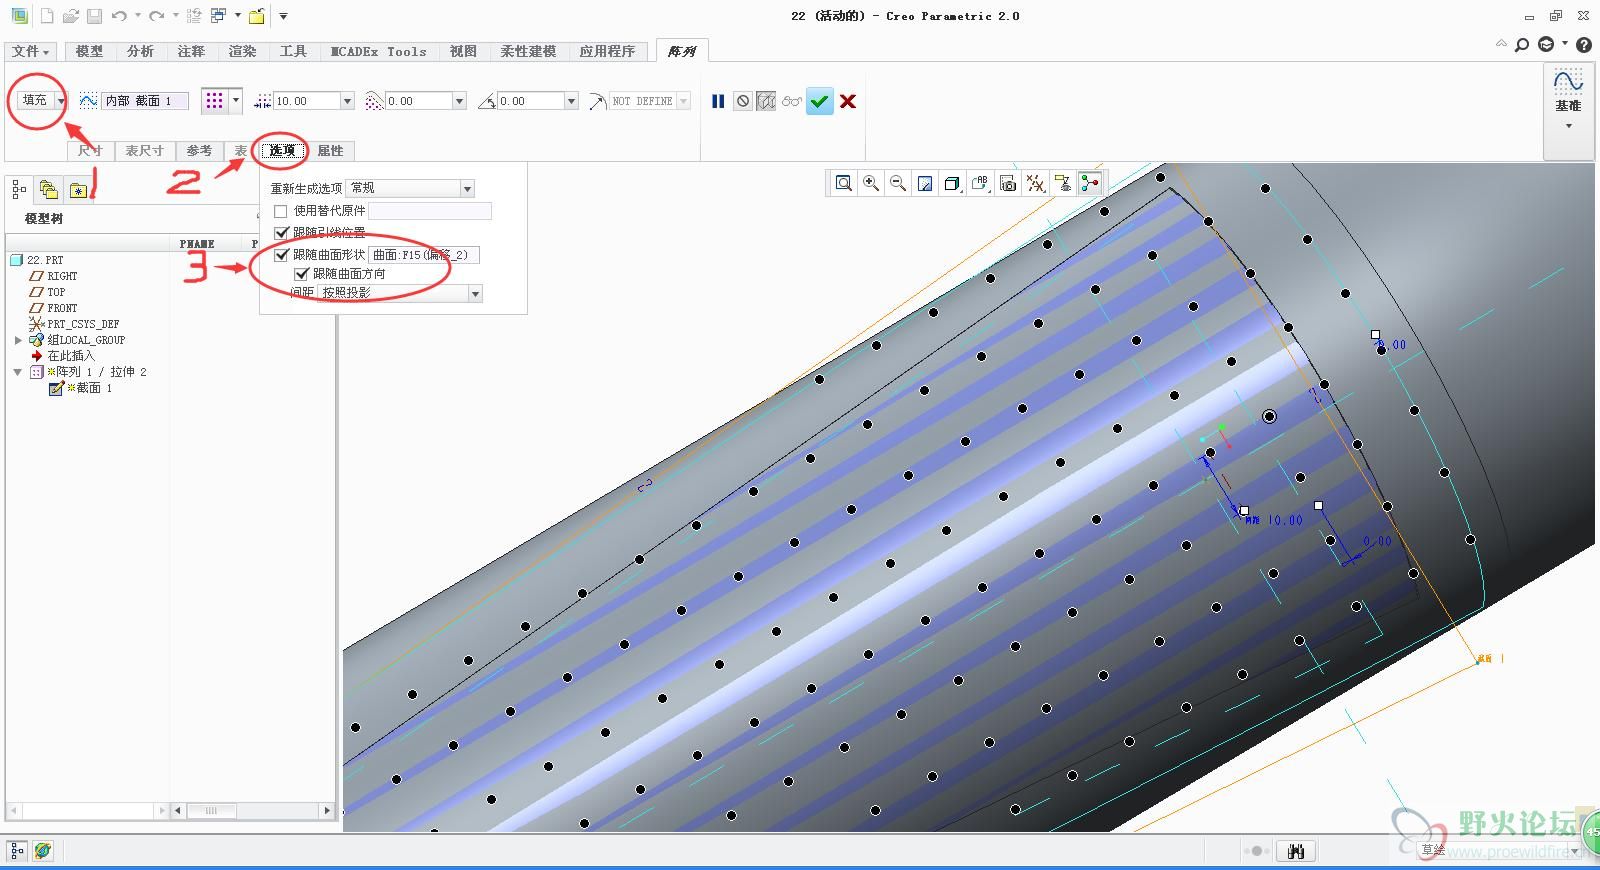Image resolution: width=1600 pixels, height=870 pixels.
Task: Click the 内部 截面 1 sketch collector
Action: [145, 101]
